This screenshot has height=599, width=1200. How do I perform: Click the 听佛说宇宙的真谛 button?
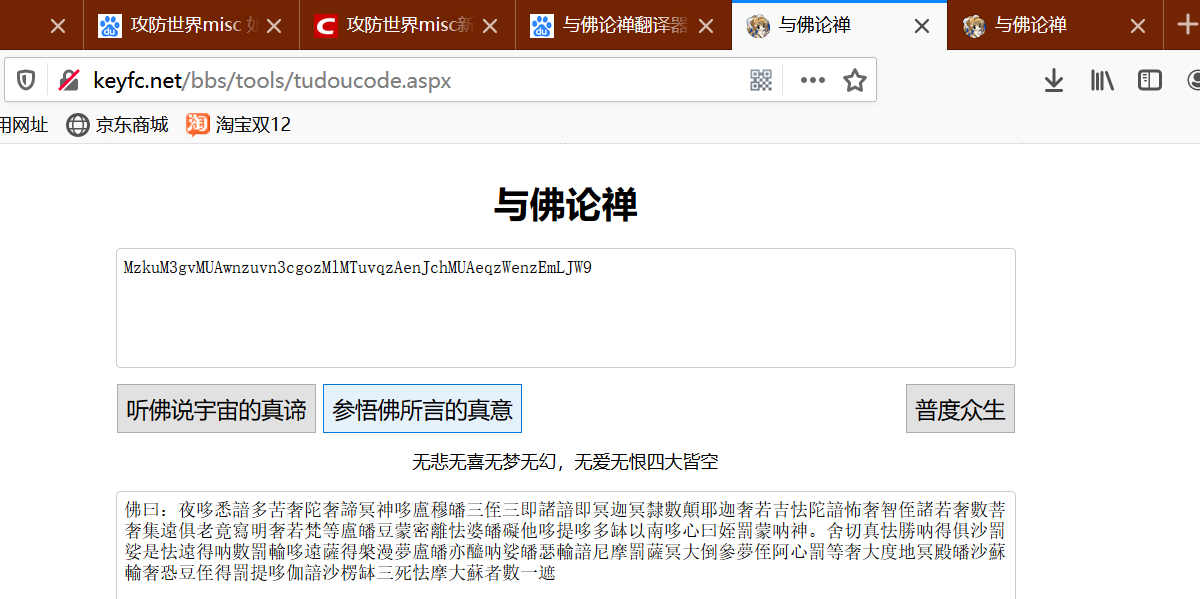pyautogui.click(x=216, y=409)
